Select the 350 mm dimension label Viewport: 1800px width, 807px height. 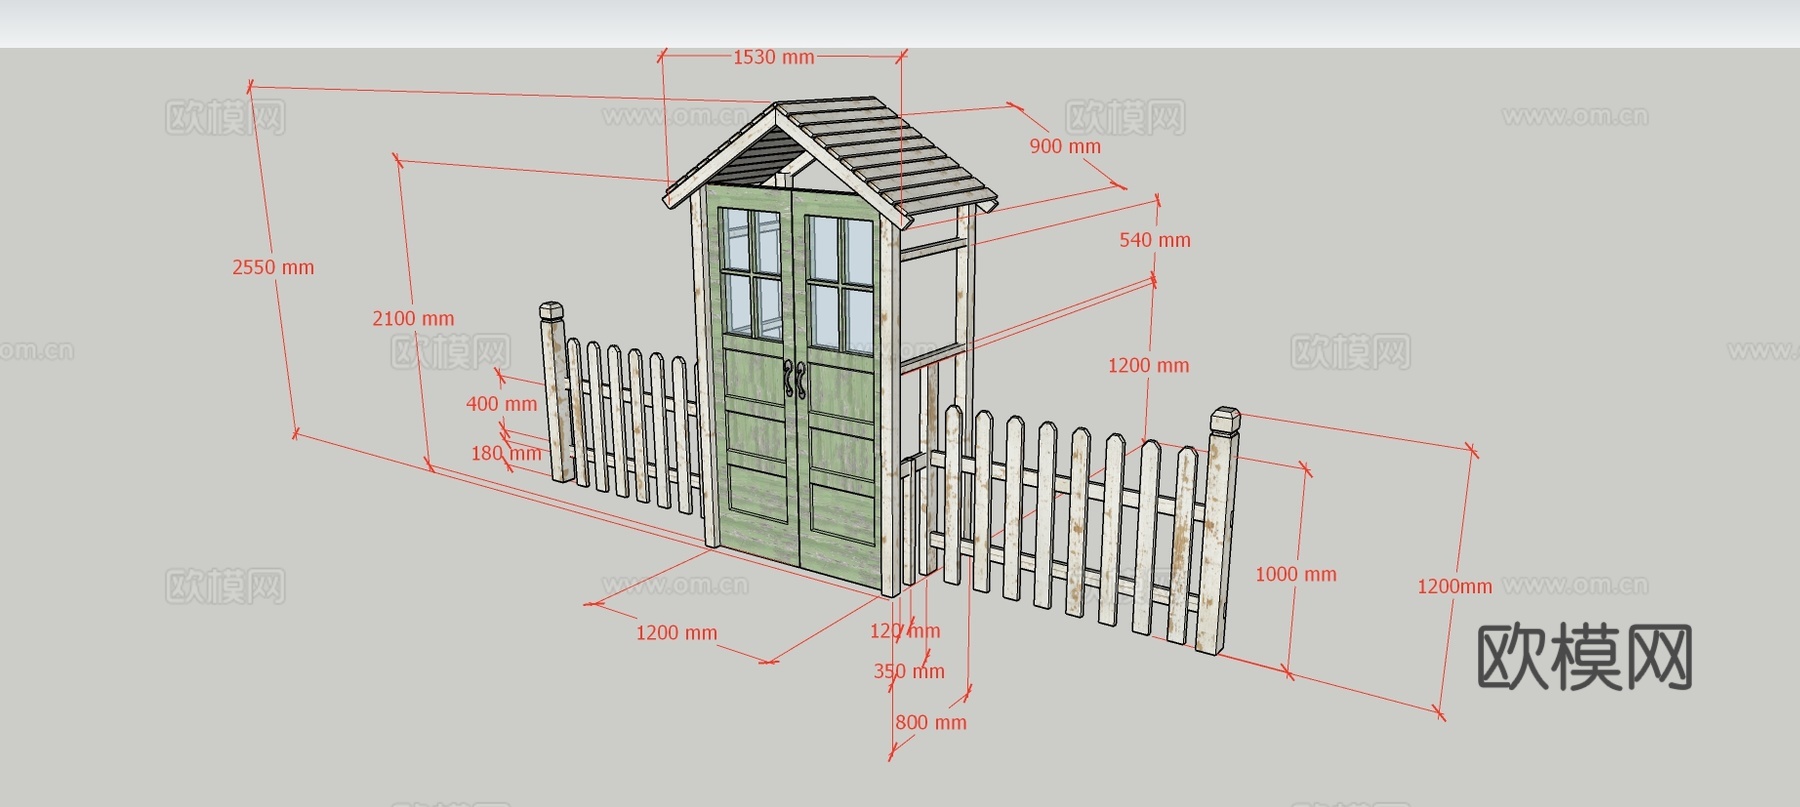point(909,671)
